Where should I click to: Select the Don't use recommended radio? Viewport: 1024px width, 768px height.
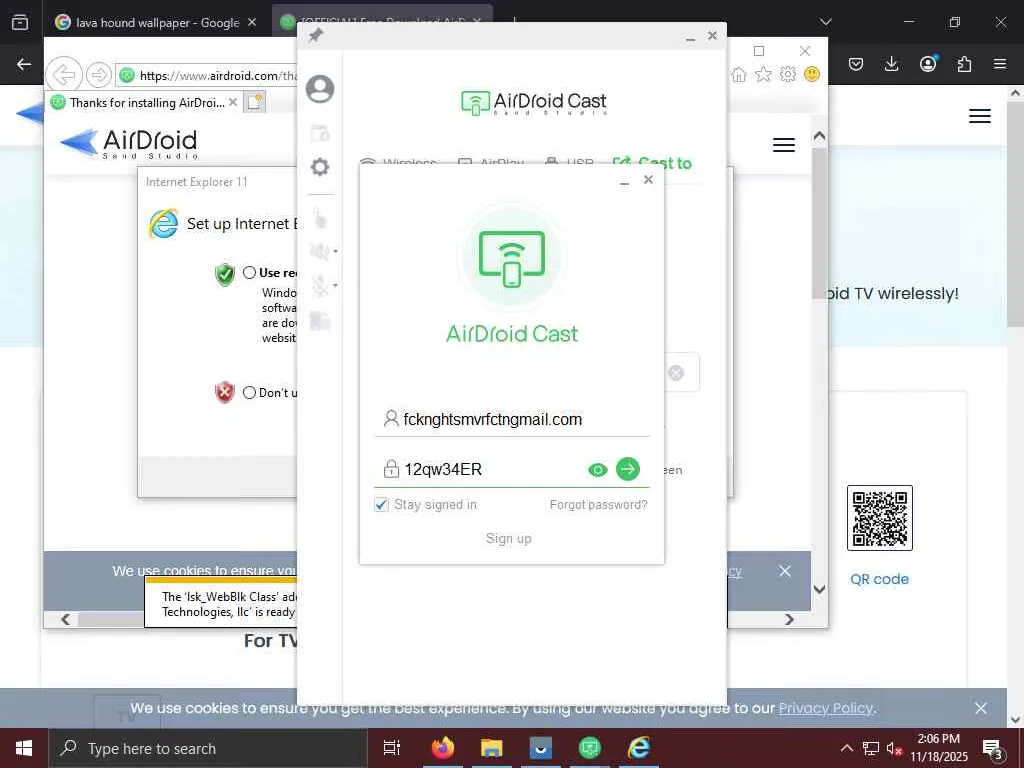[249, 392]
